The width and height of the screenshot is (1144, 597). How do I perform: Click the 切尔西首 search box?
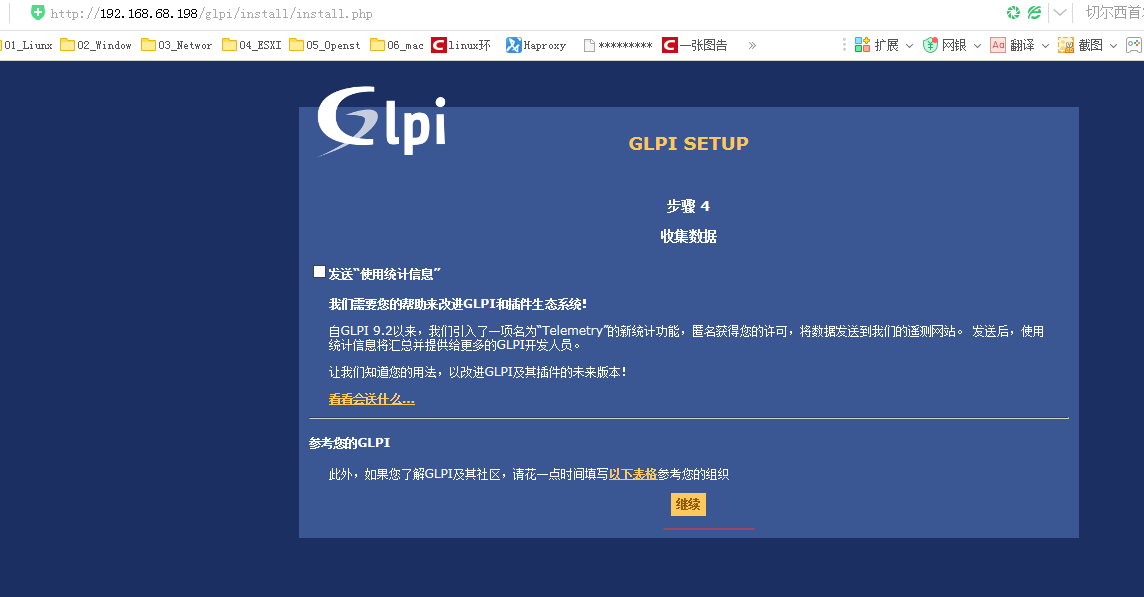coord(1113,12)
